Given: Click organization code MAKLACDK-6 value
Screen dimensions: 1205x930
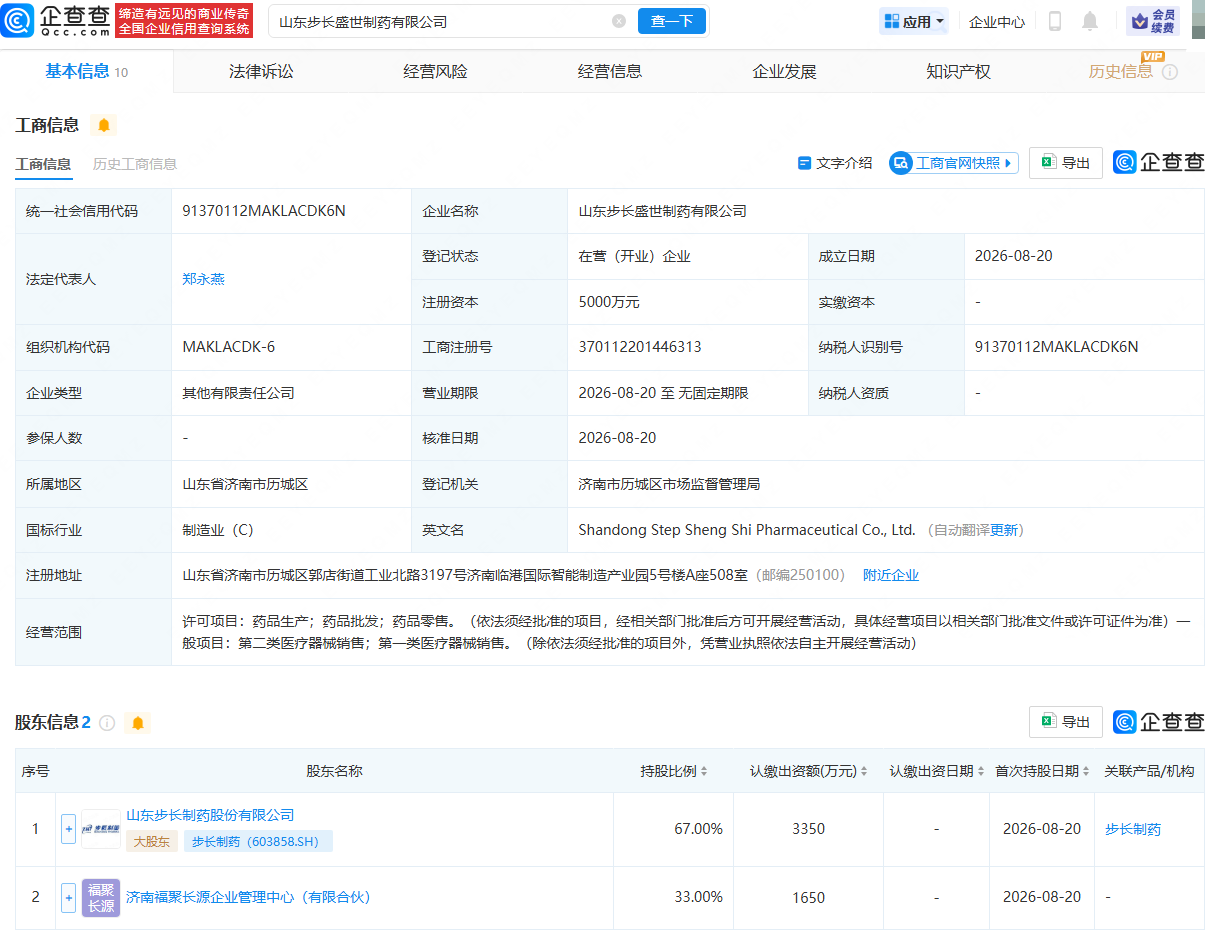Looking at the screenshot, I should pos(228,347).
